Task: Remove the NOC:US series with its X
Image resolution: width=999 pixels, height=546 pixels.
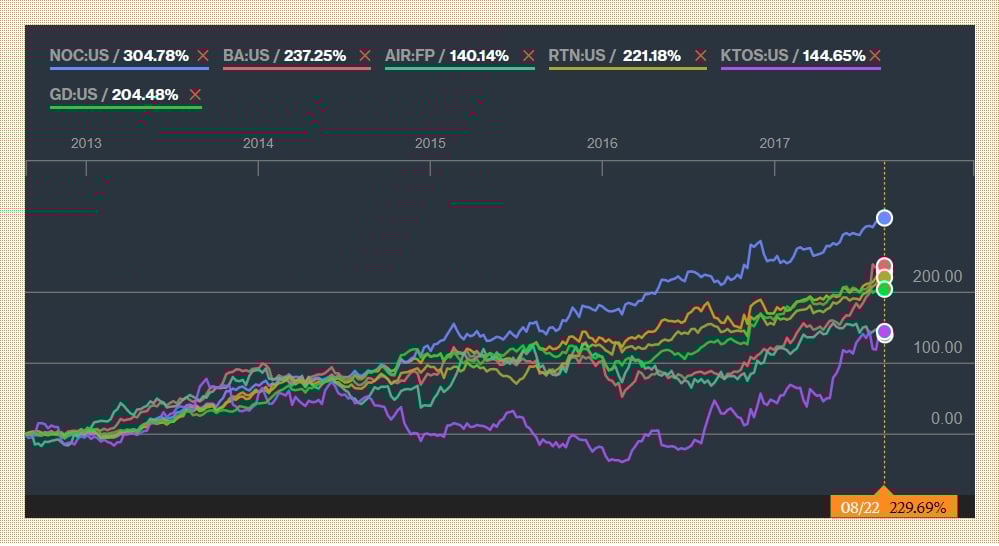Action: pos(203,56)
